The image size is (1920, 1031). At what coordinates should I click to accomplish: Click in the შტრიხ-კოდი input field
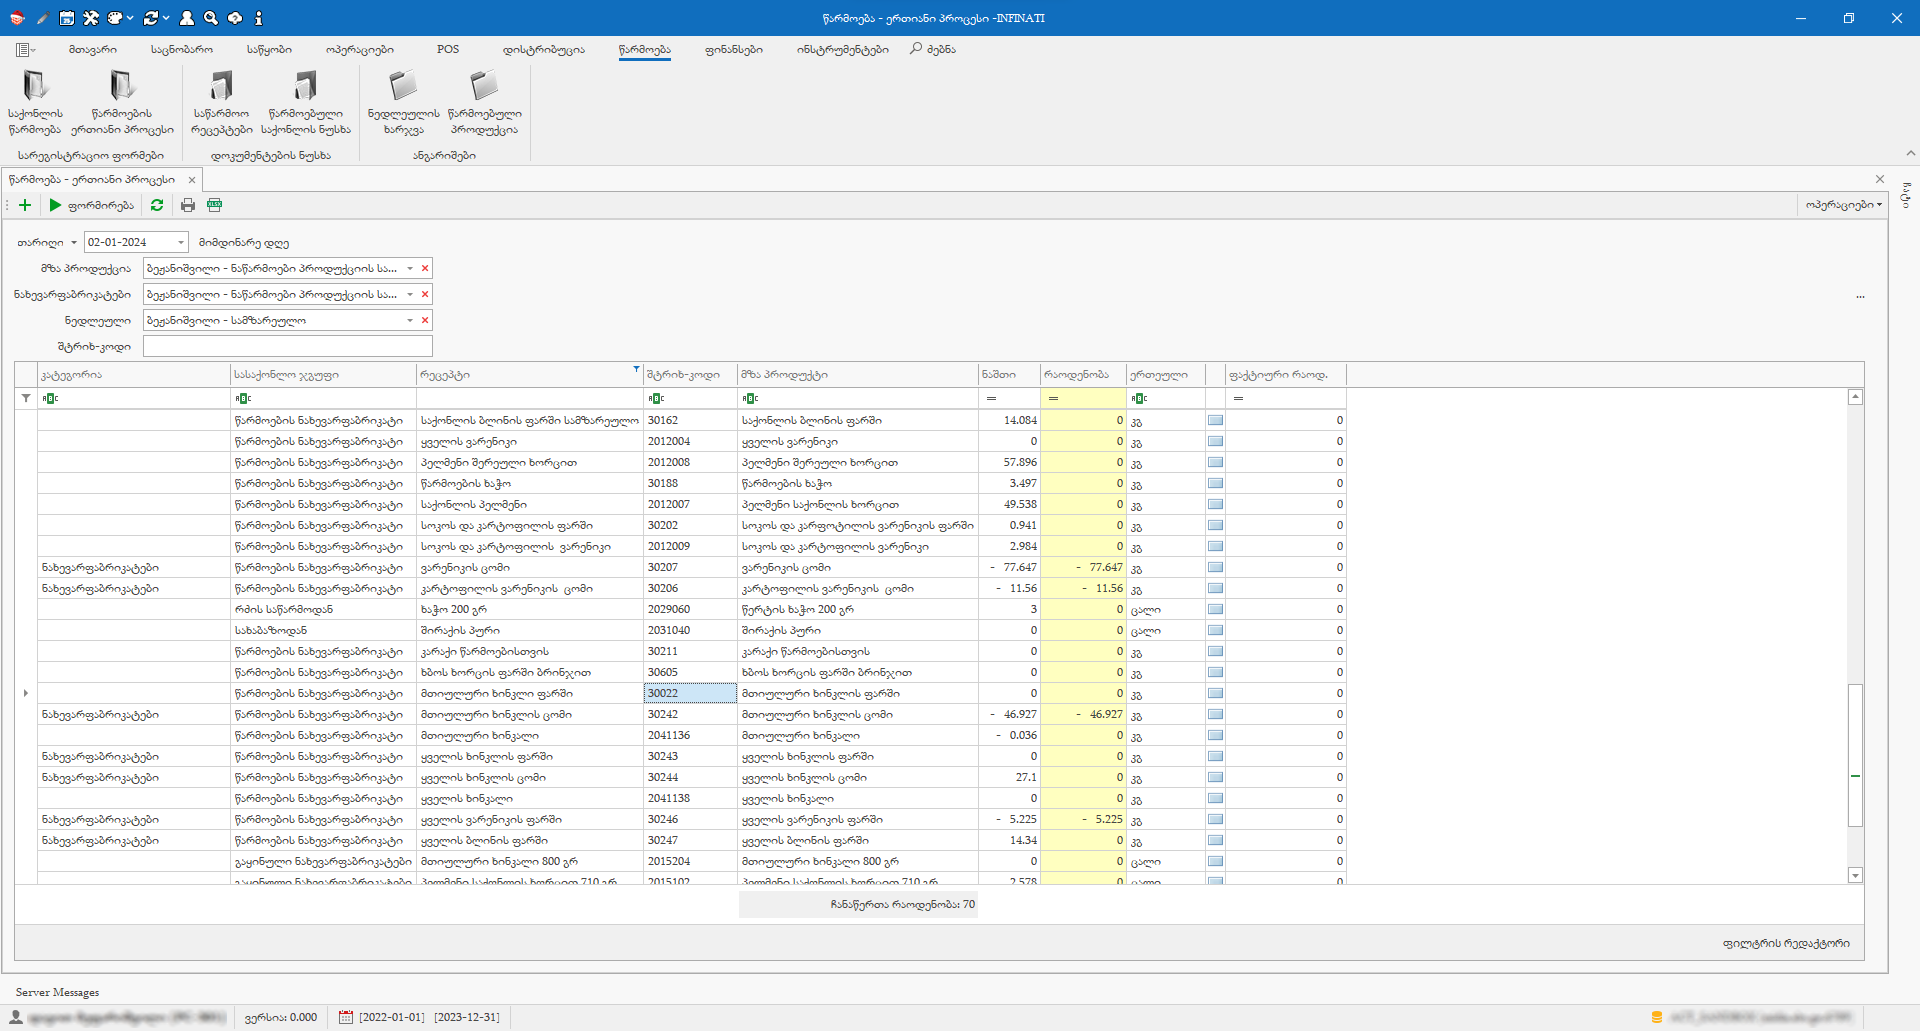tap(287, 346)
